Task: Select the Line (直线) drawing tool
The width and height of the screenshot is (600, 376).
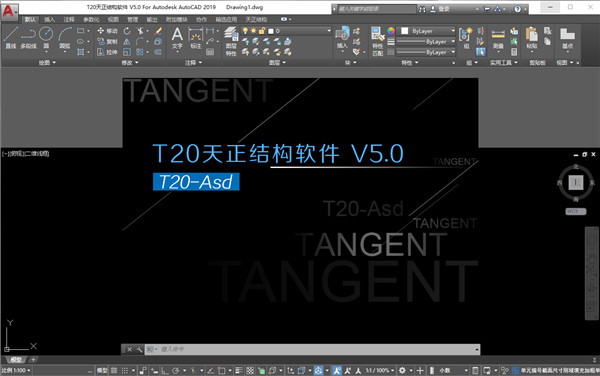Action: 10,38
